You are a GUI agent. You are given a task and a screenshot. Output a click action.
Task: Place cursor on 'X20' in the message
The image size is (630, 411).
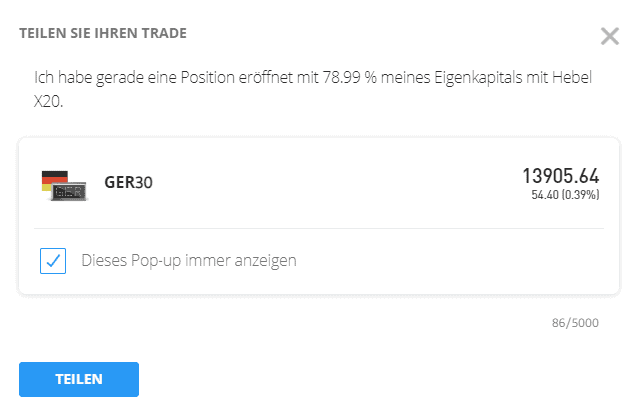tap(49, 99)
